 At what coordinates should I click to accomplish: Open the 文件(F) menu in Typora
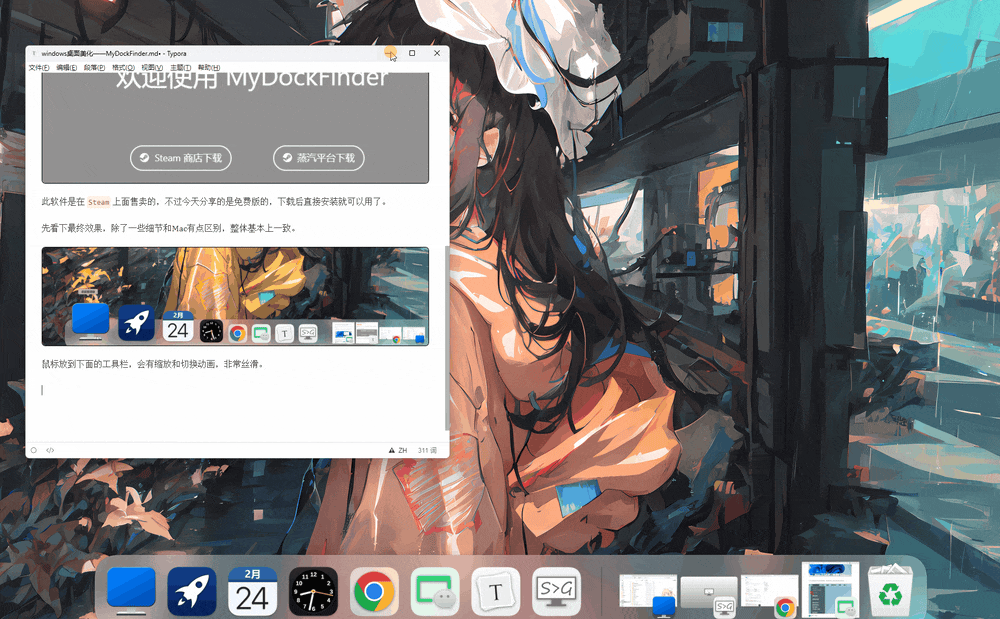click(39, 68)
